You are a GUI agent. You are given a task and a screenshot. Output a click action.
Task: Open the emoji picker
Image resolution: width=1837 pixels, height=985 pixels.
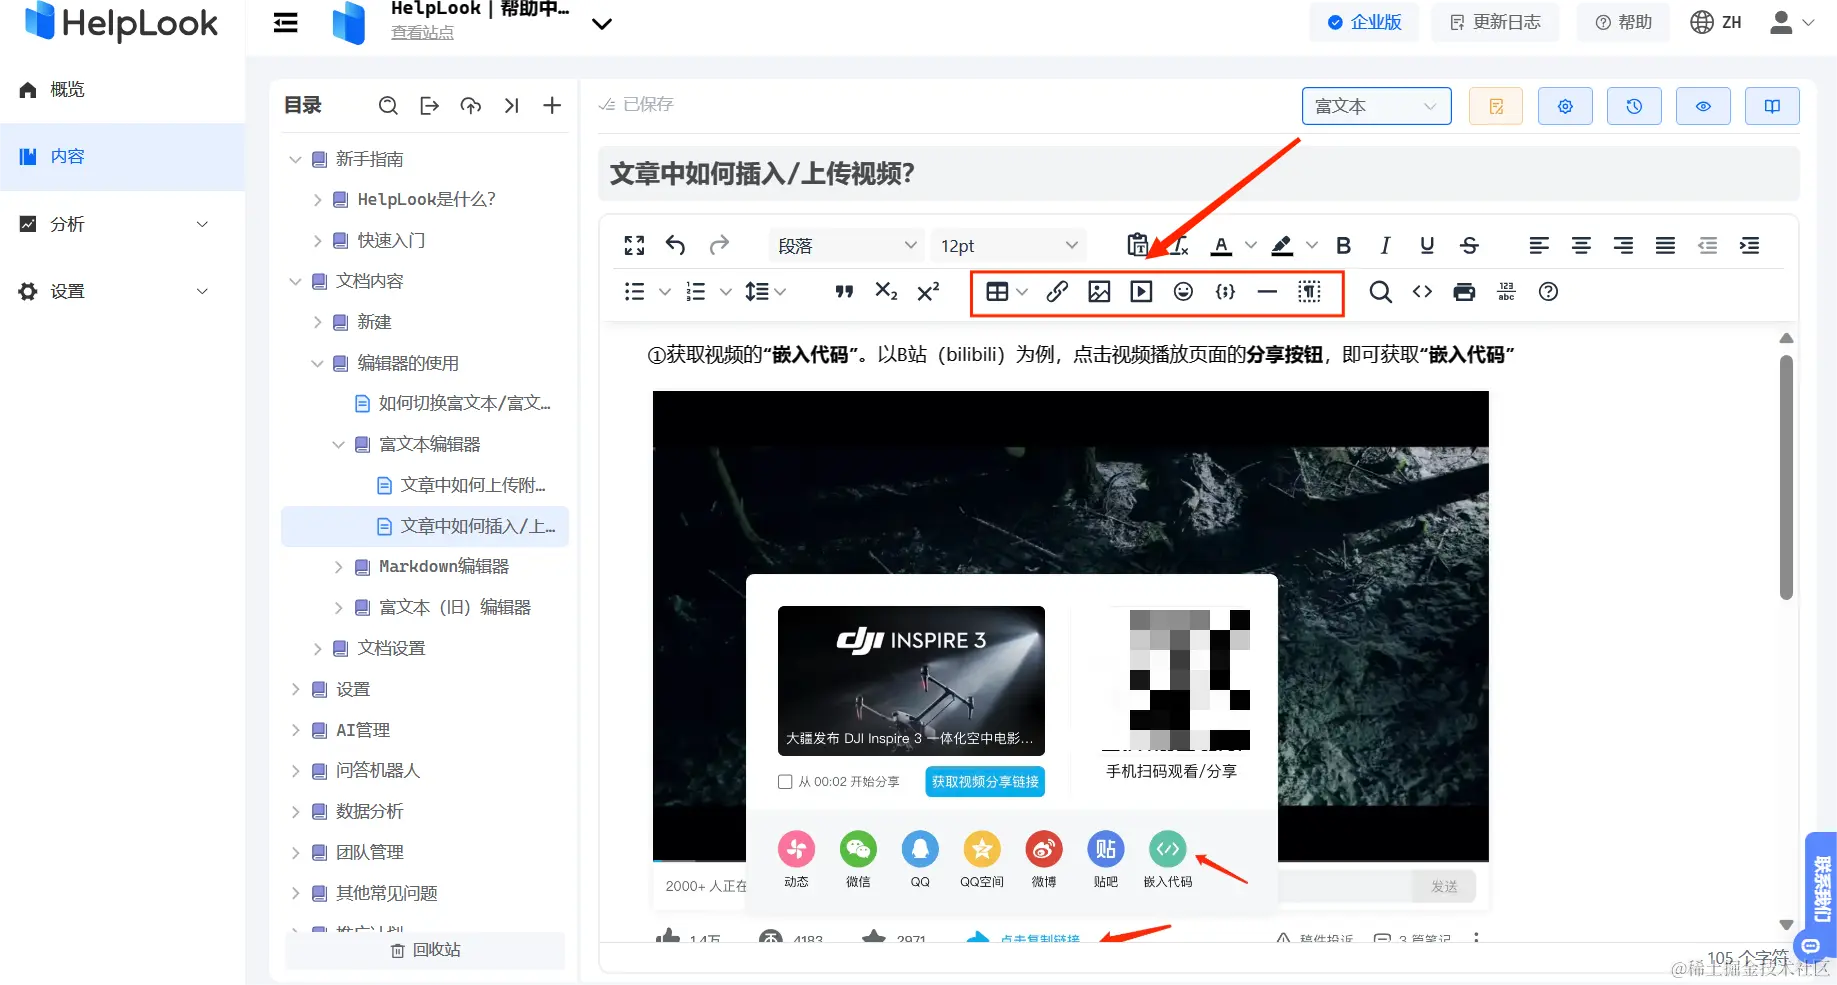tap(1183, 291)
